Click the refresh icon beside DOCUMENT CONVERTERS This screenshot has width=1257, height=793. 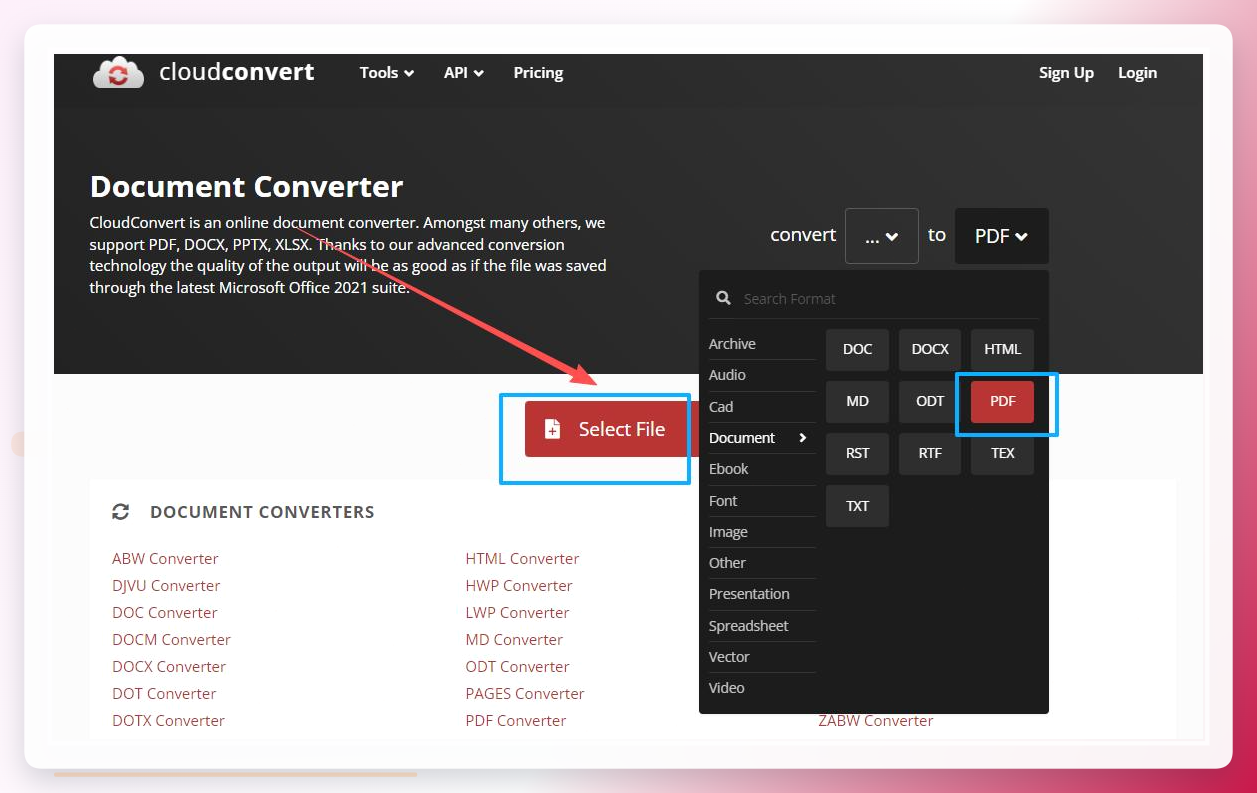click(x=121, y=512)
